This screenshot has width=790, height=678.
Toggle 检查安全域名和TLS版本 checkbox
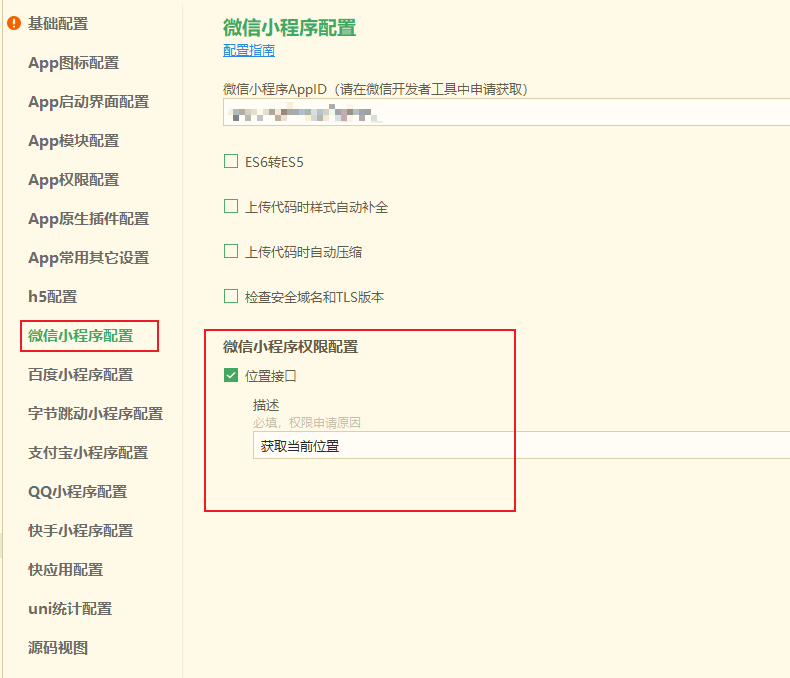coord(231,296)
